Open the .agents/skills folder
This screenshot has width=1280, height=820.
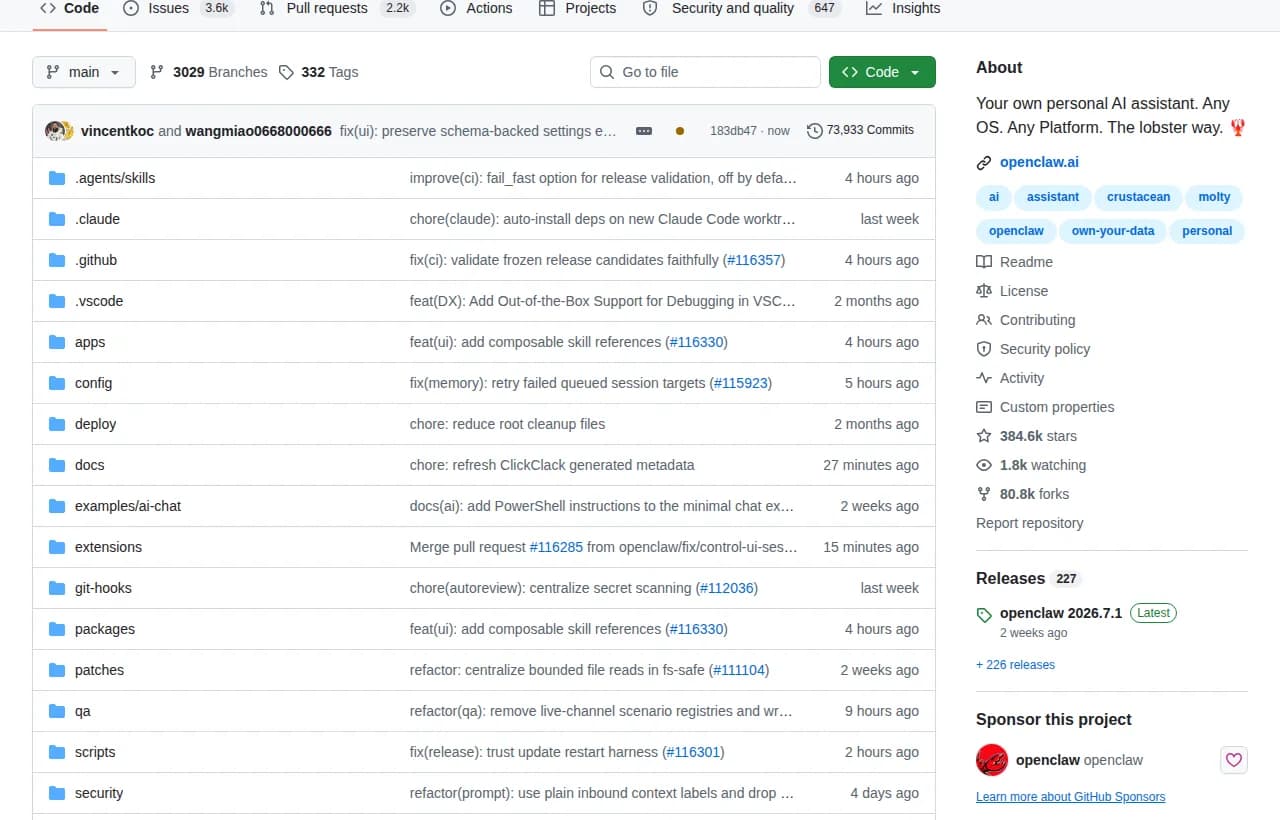115,178
